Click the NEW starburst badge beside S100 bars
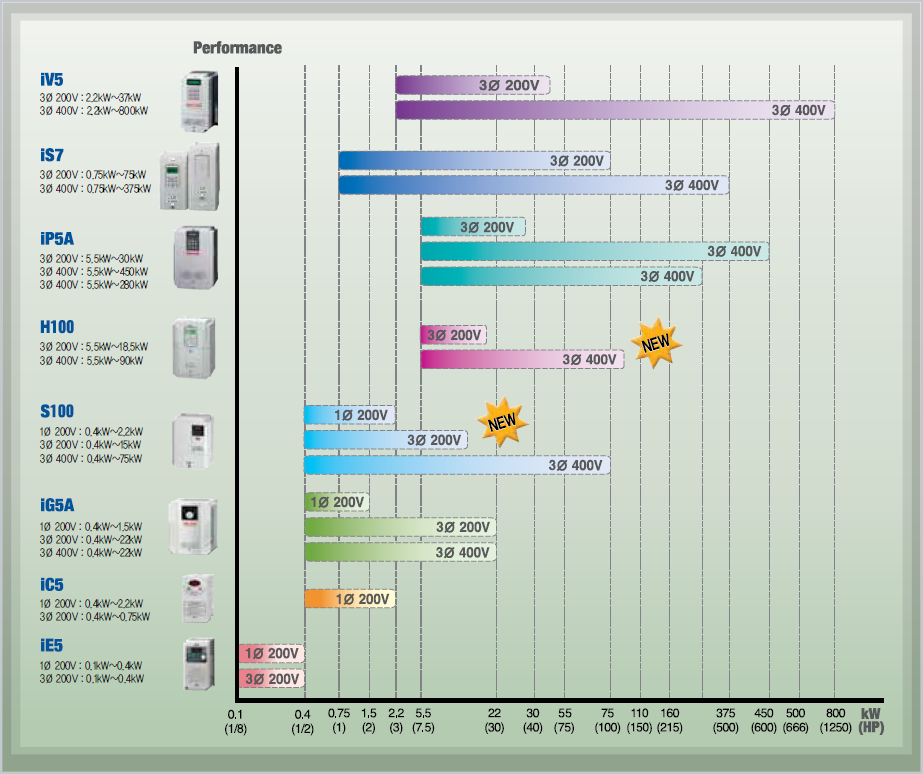The width and height of the screenshot is (923, 774). (503, 421)
